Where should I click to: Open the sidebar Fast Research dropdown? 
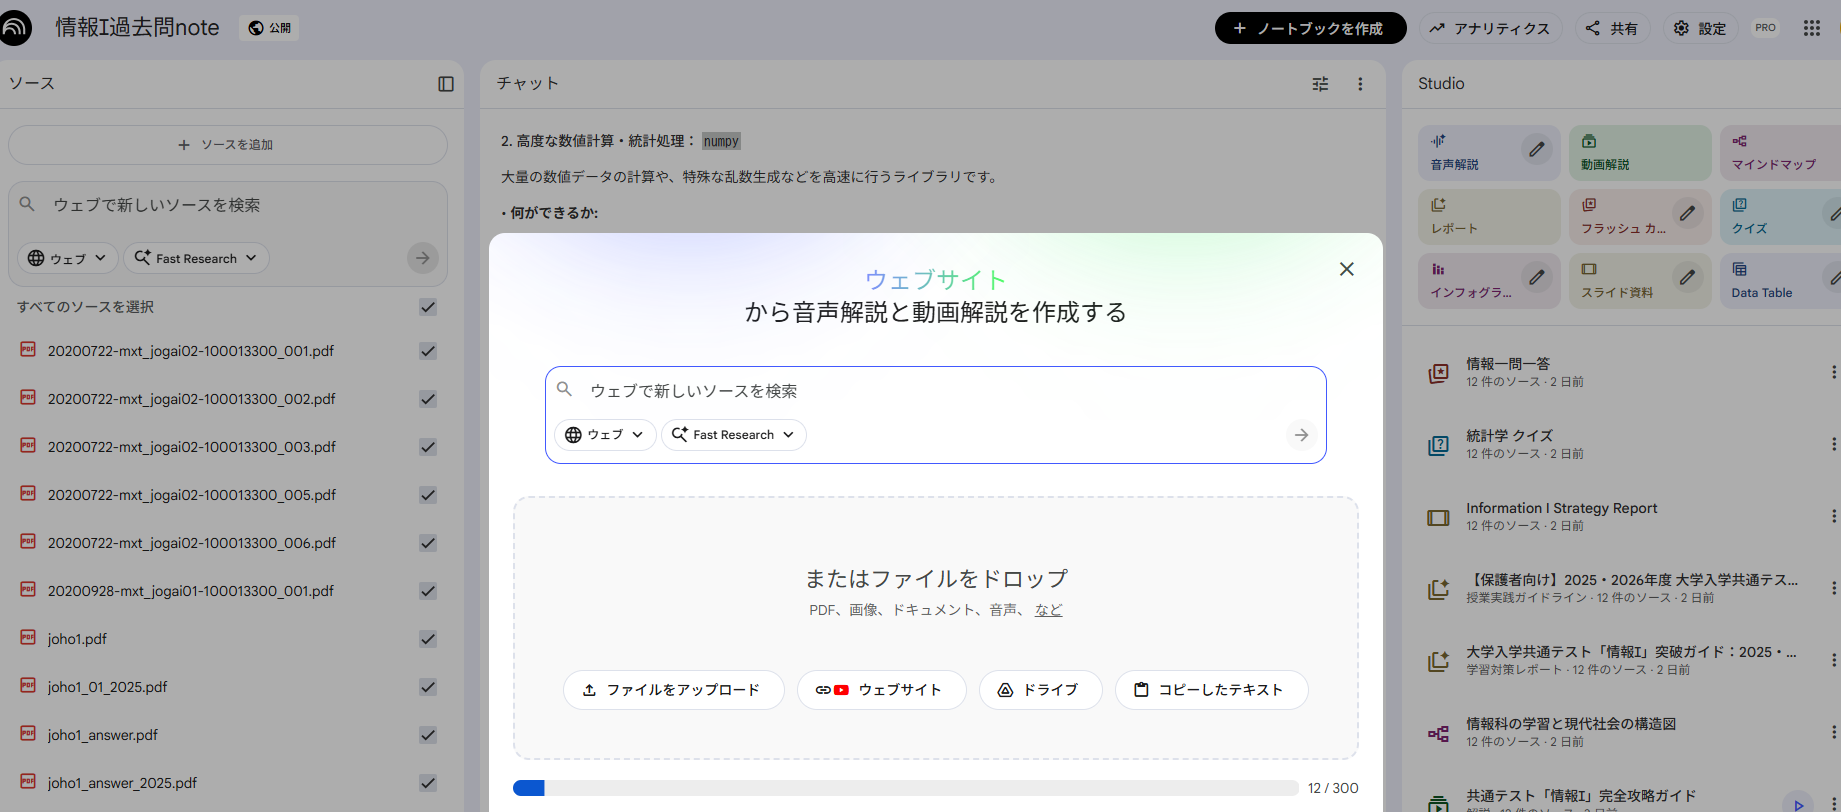(196, 258)
